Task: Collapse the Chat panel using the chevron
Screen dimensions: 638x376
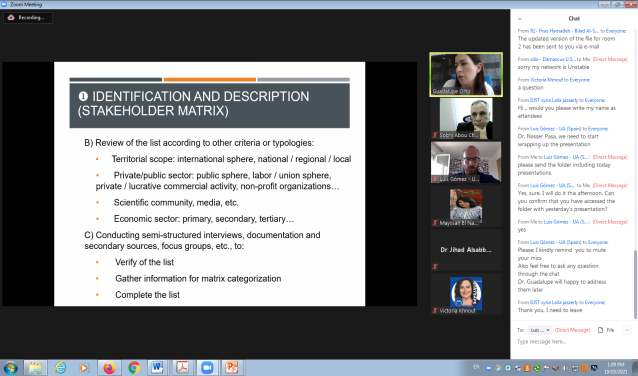Action: pyautogui.click(x=520, y=19)
